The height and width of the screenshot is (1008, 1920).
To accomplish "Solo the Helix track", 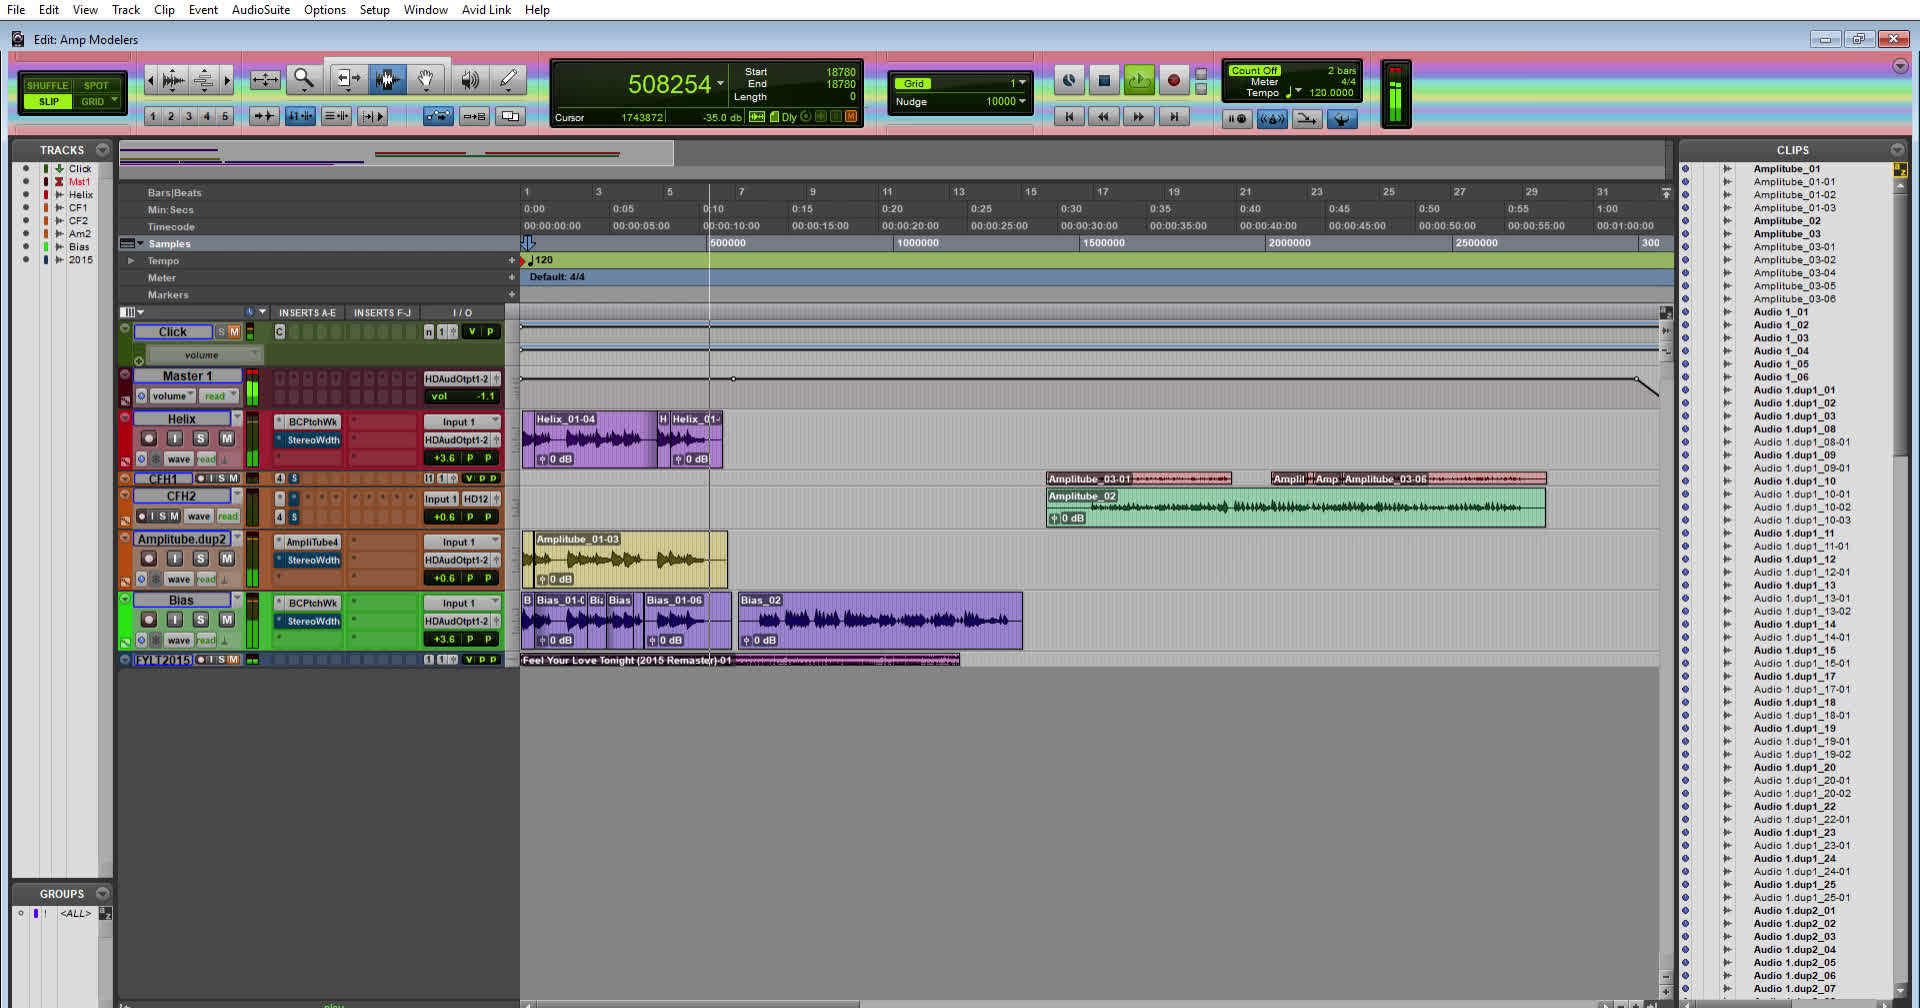I will point(201,438).
